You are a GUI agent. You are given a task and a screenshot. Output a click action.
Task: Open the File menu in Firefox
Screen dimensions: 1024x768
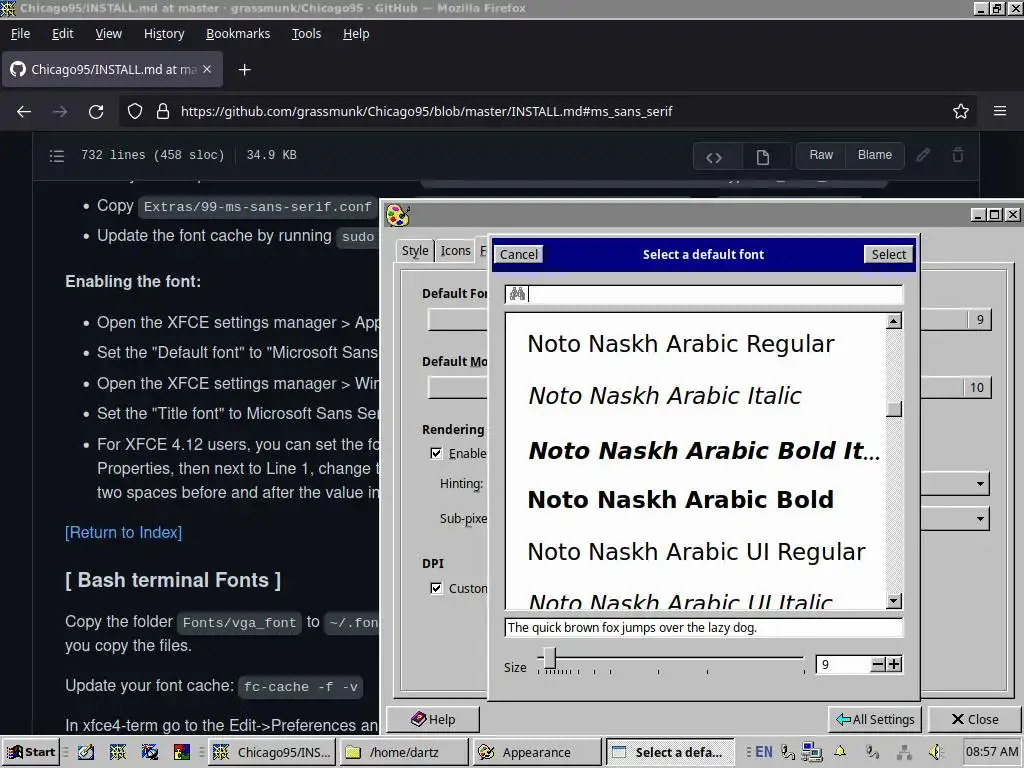[x=20, y=33]
